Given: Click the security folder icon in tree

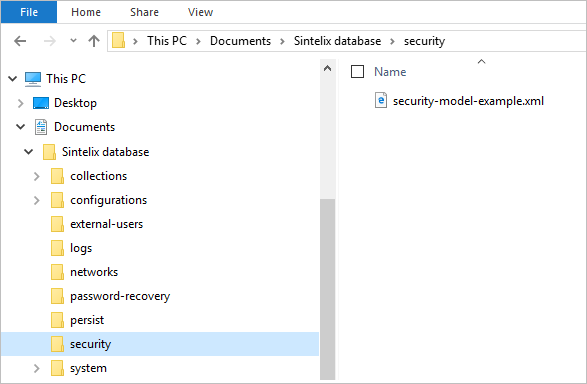Looking at the screenshot, I should click(x=57, y=344).
